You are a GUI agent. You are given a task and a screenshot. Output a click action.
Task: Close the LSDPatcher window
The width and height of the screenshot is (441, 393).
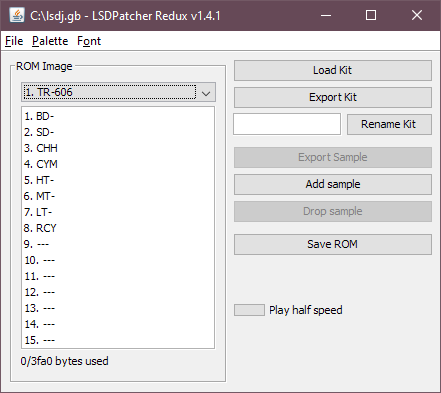click(417, 15)
